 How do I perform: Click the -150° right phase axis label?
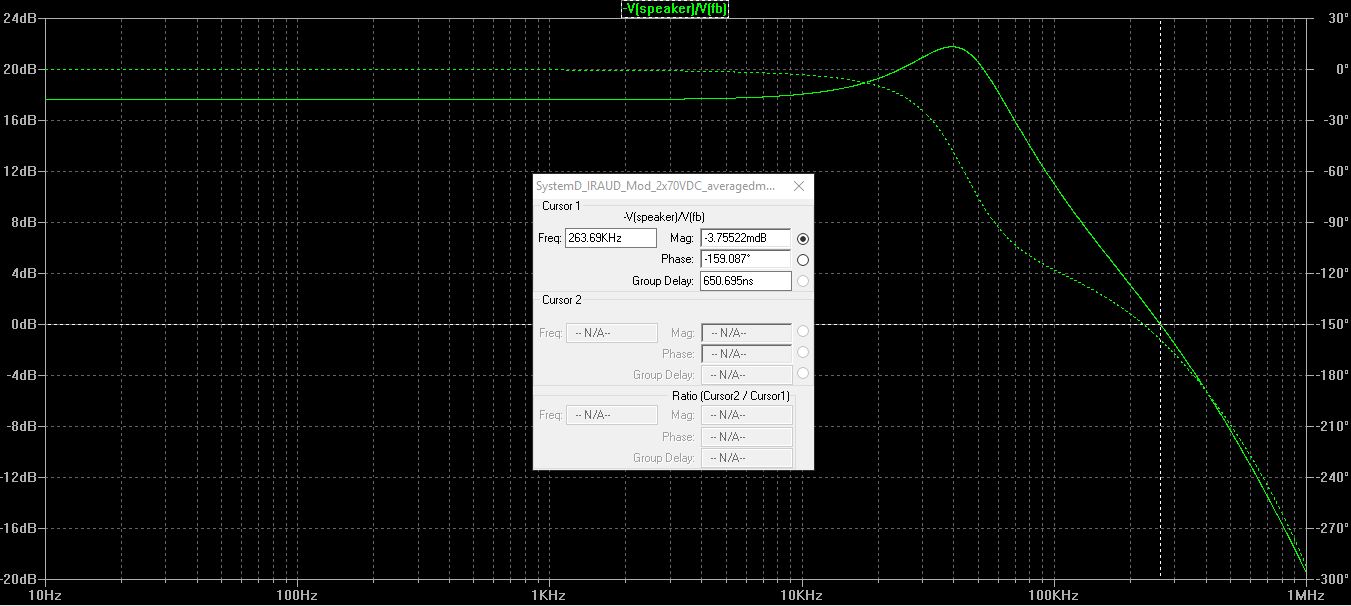[1333, 324]
